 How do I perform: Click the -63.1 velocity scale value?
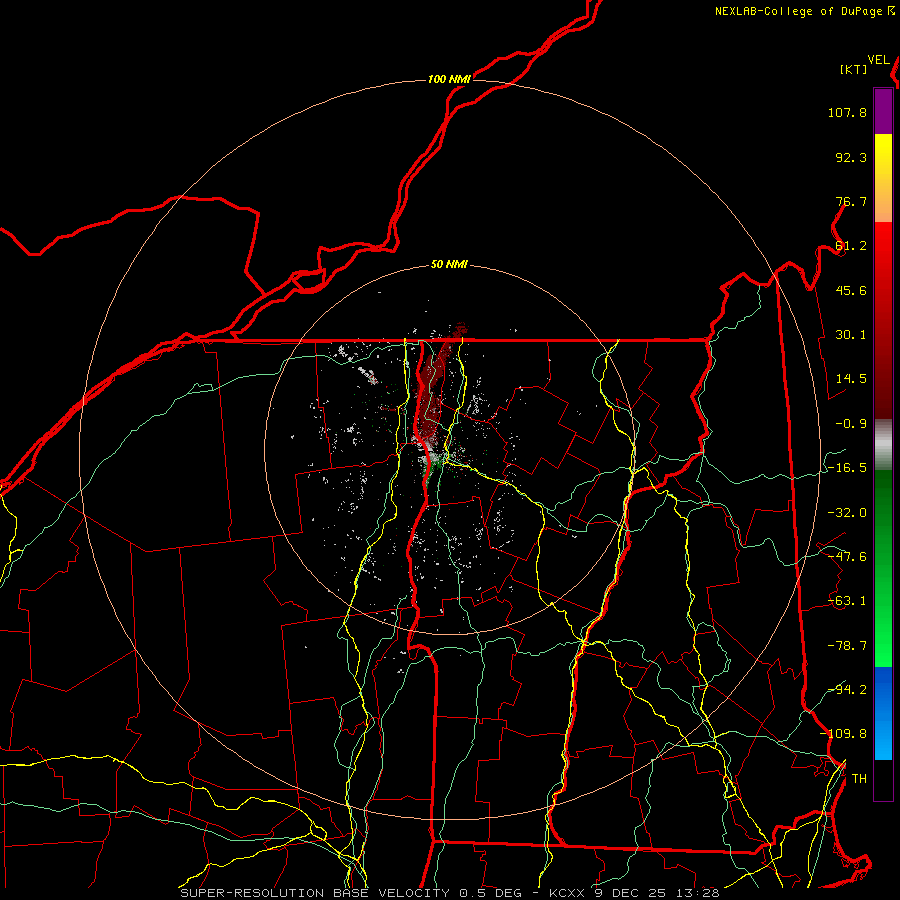click(x=847, y=601)
